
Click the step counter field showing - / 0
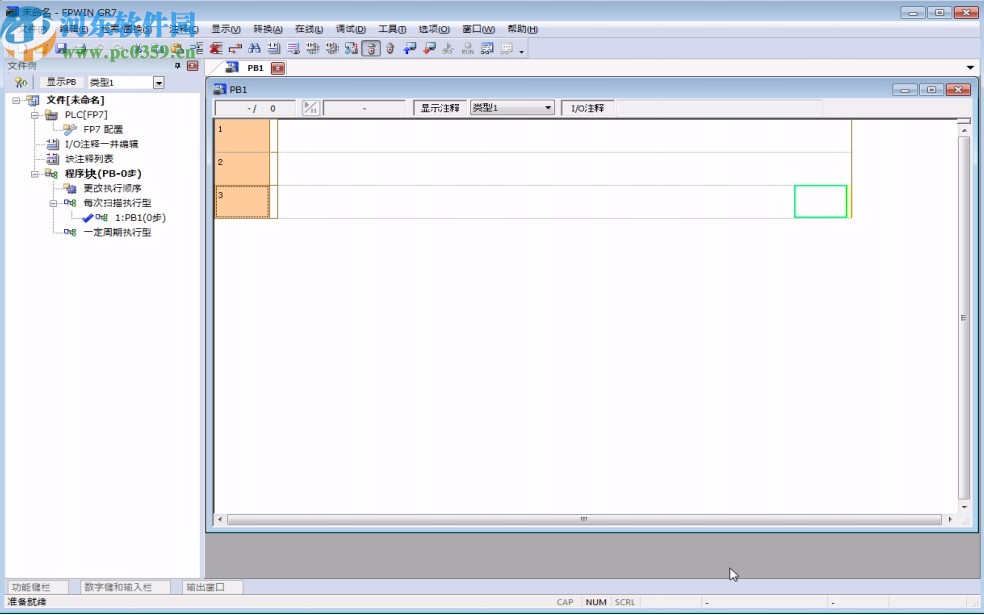[x=255, y=108]
